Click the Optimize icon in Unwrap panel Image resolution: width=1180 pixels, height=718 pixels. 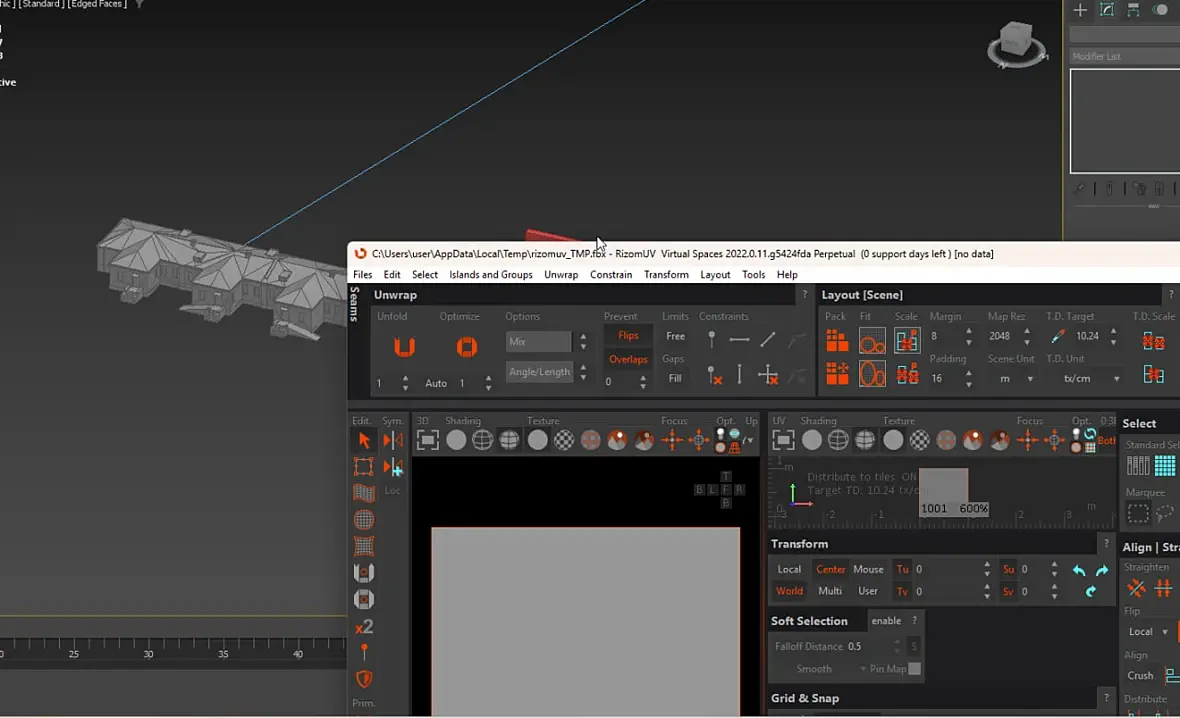click(x=466, y=347)
